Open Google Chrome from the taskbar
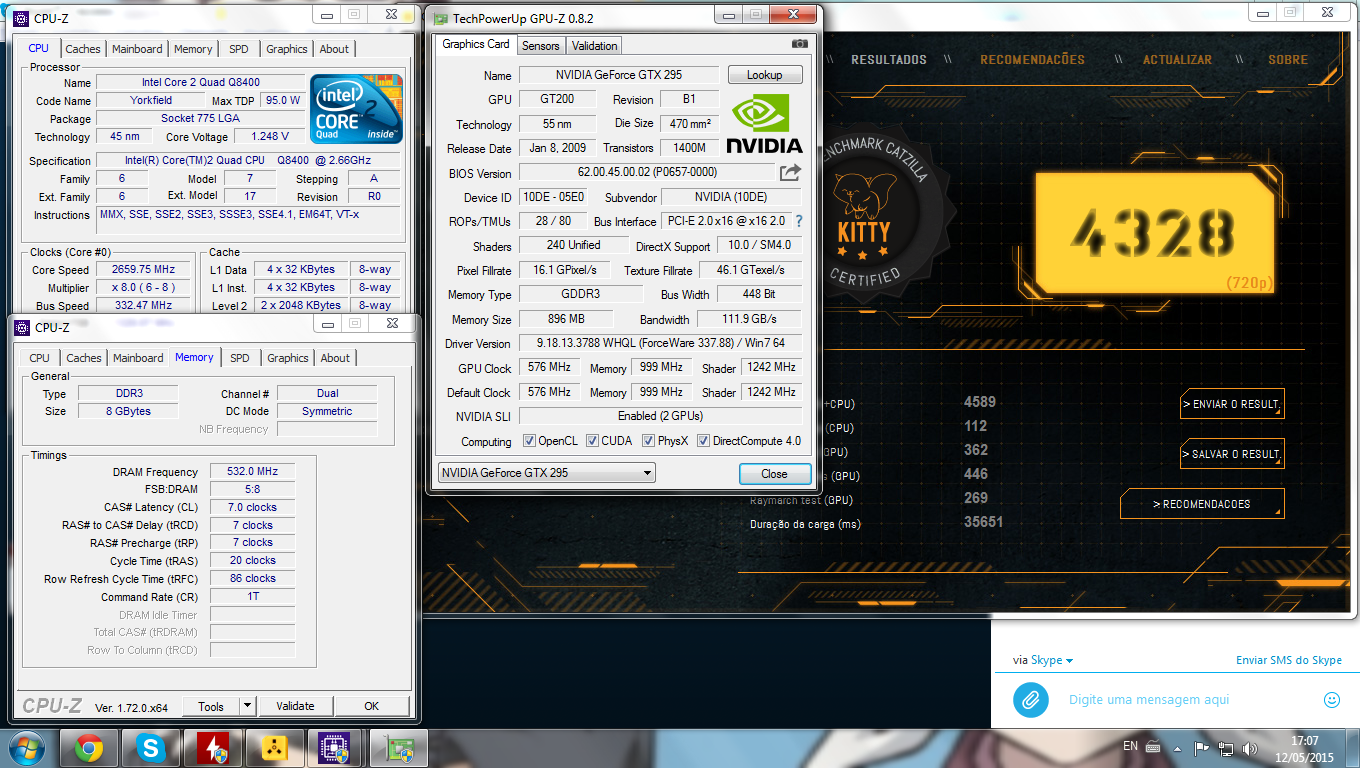This screenshot has height=768, width=1360. (88, 747)
